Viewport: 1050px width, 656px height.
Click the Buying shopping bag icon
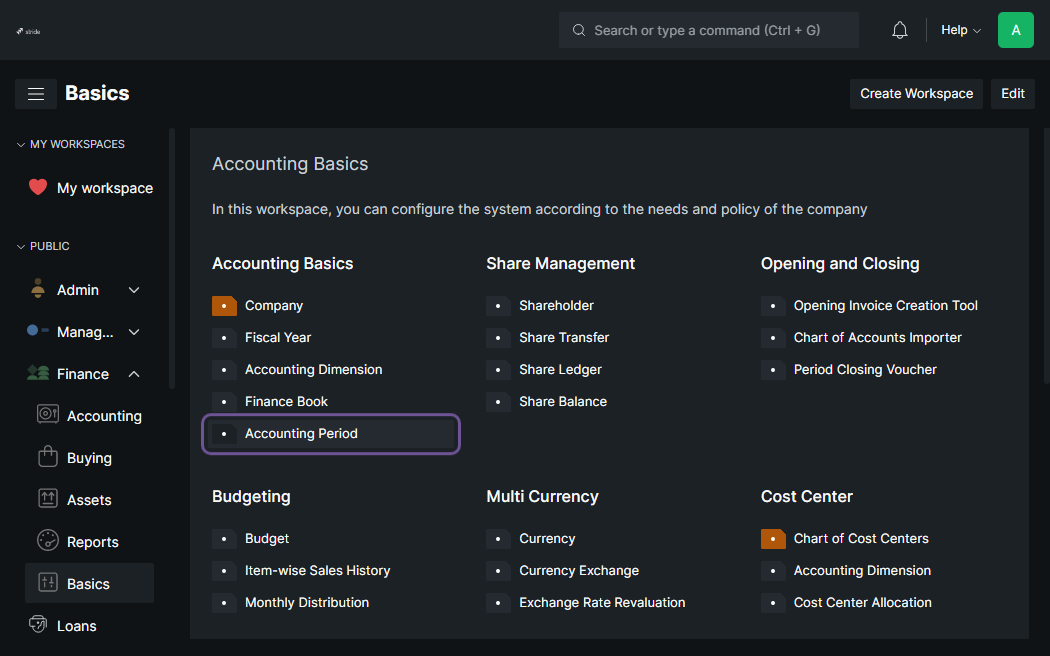tap(48, 457)
